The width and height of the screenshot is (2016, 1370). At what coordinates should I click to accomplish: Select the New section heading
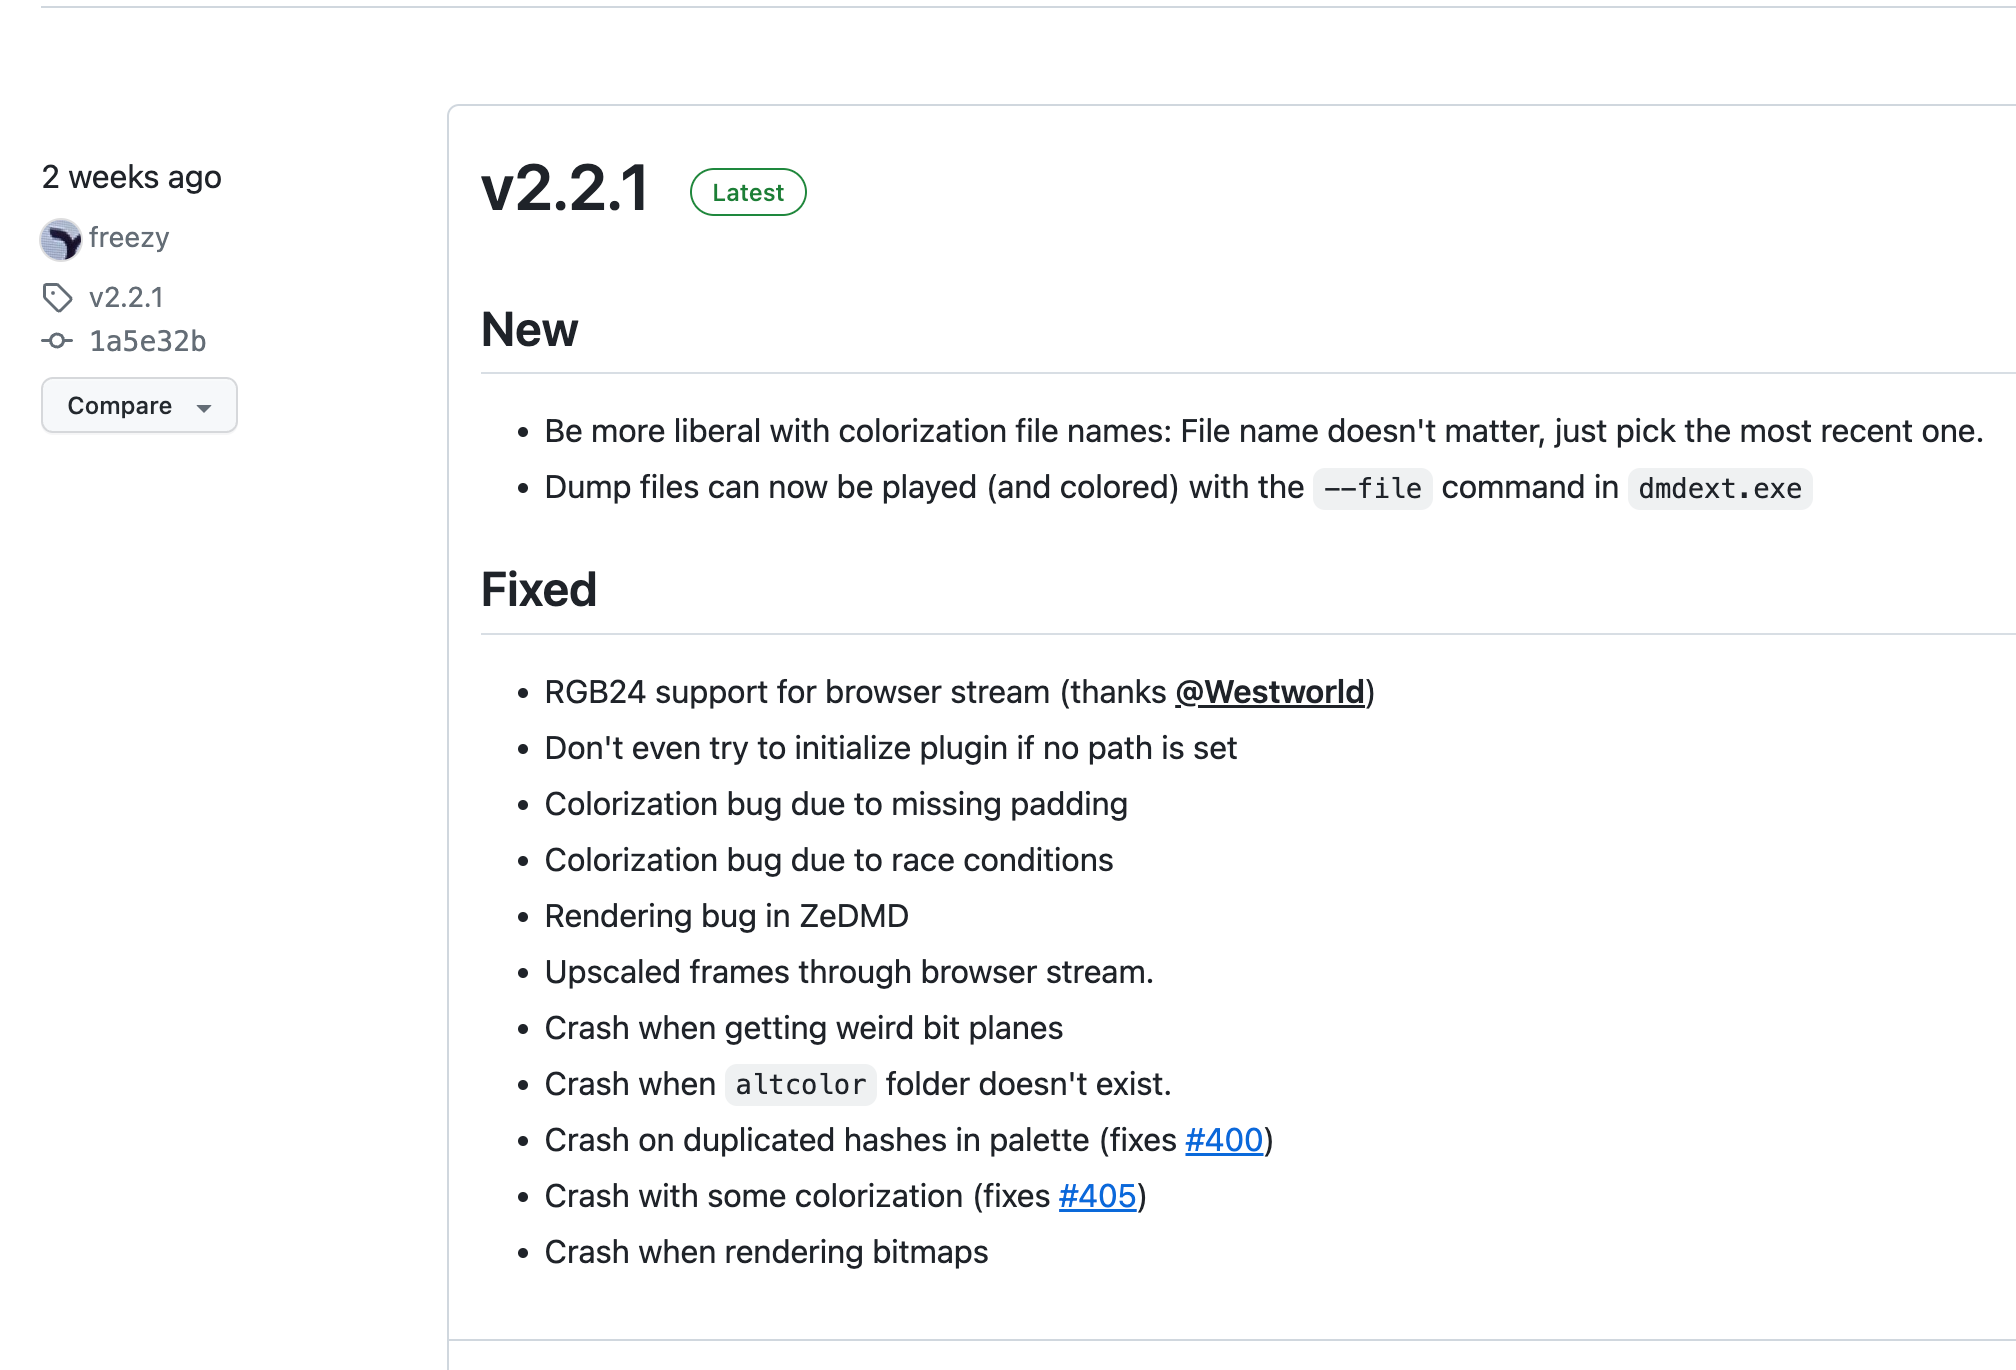point(529,330)
